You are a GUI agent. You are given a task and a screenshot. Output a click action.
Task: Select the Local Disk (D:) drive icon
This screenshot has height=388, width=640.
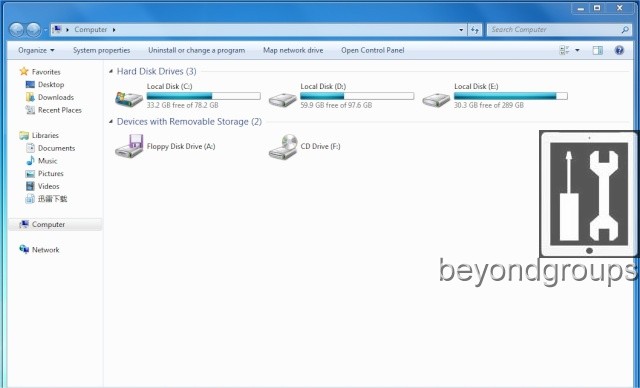[x=282, y=99]
